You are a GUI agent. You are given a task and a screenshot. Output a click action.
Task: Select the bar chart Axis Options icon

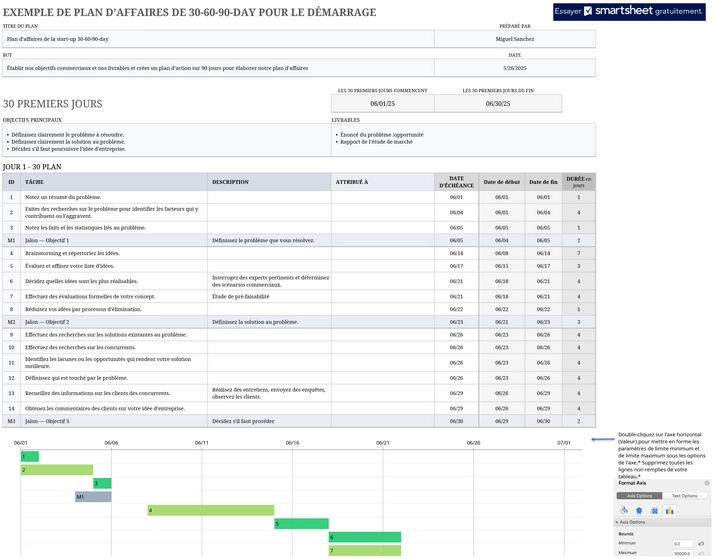[669, 510]
